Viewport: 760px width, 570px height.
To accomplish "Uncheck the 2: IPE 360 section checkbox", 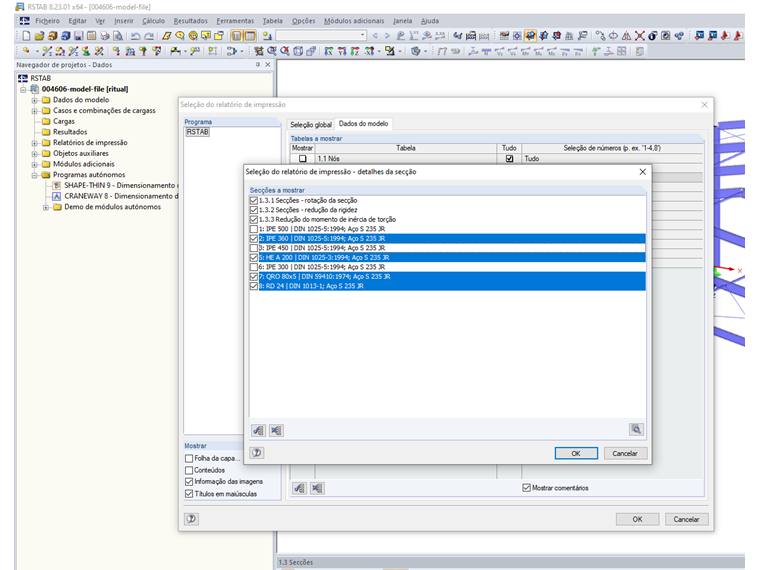I will [253, 238].
